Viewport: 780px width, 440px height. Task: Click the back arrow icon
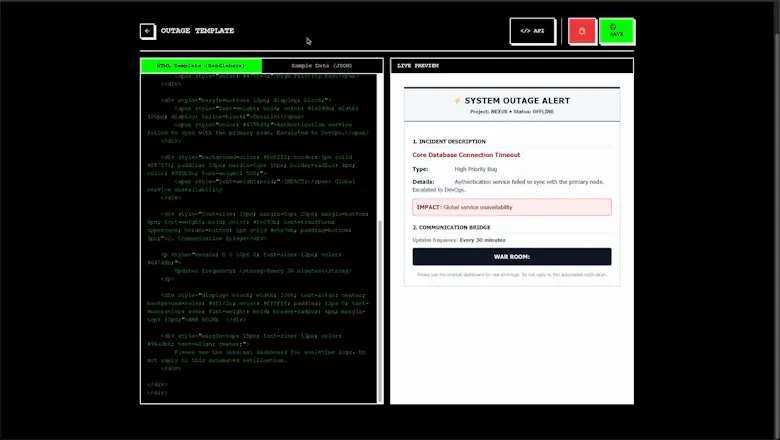click(x=147, y=31)
